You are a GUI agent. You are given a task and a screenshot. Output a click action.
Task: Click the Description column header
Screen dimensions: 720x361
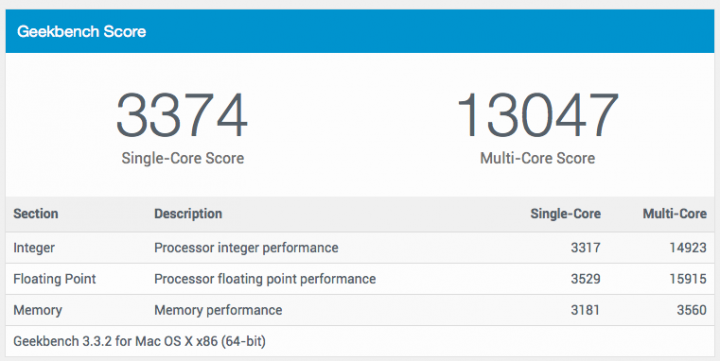(188, 214)
